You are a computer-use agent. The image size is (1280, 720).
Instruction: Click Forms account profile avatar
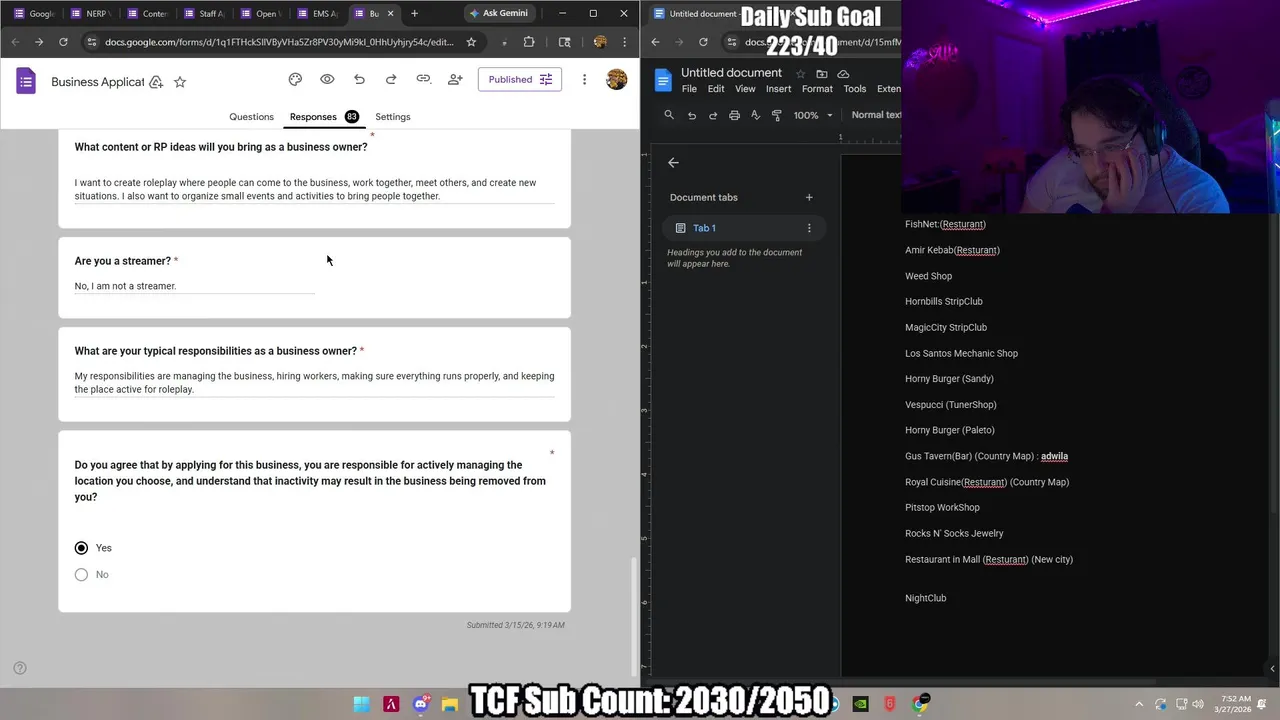point(616,80)
